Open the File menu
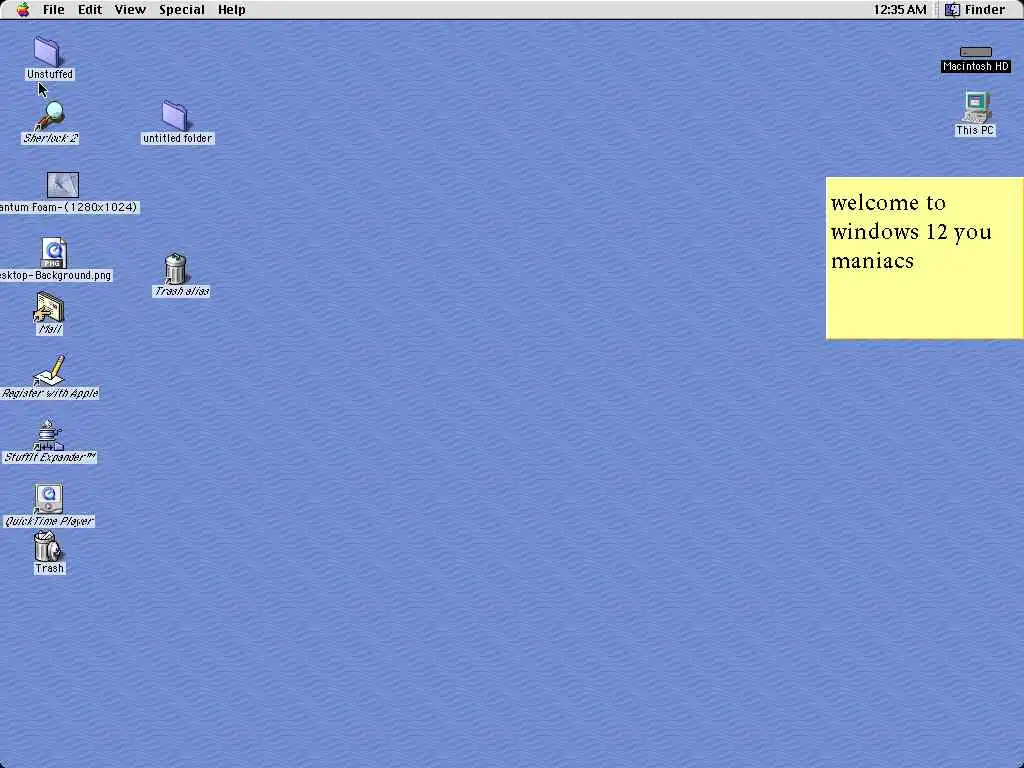The height and width of the screenshot is (768, 1024). point(54,10)
